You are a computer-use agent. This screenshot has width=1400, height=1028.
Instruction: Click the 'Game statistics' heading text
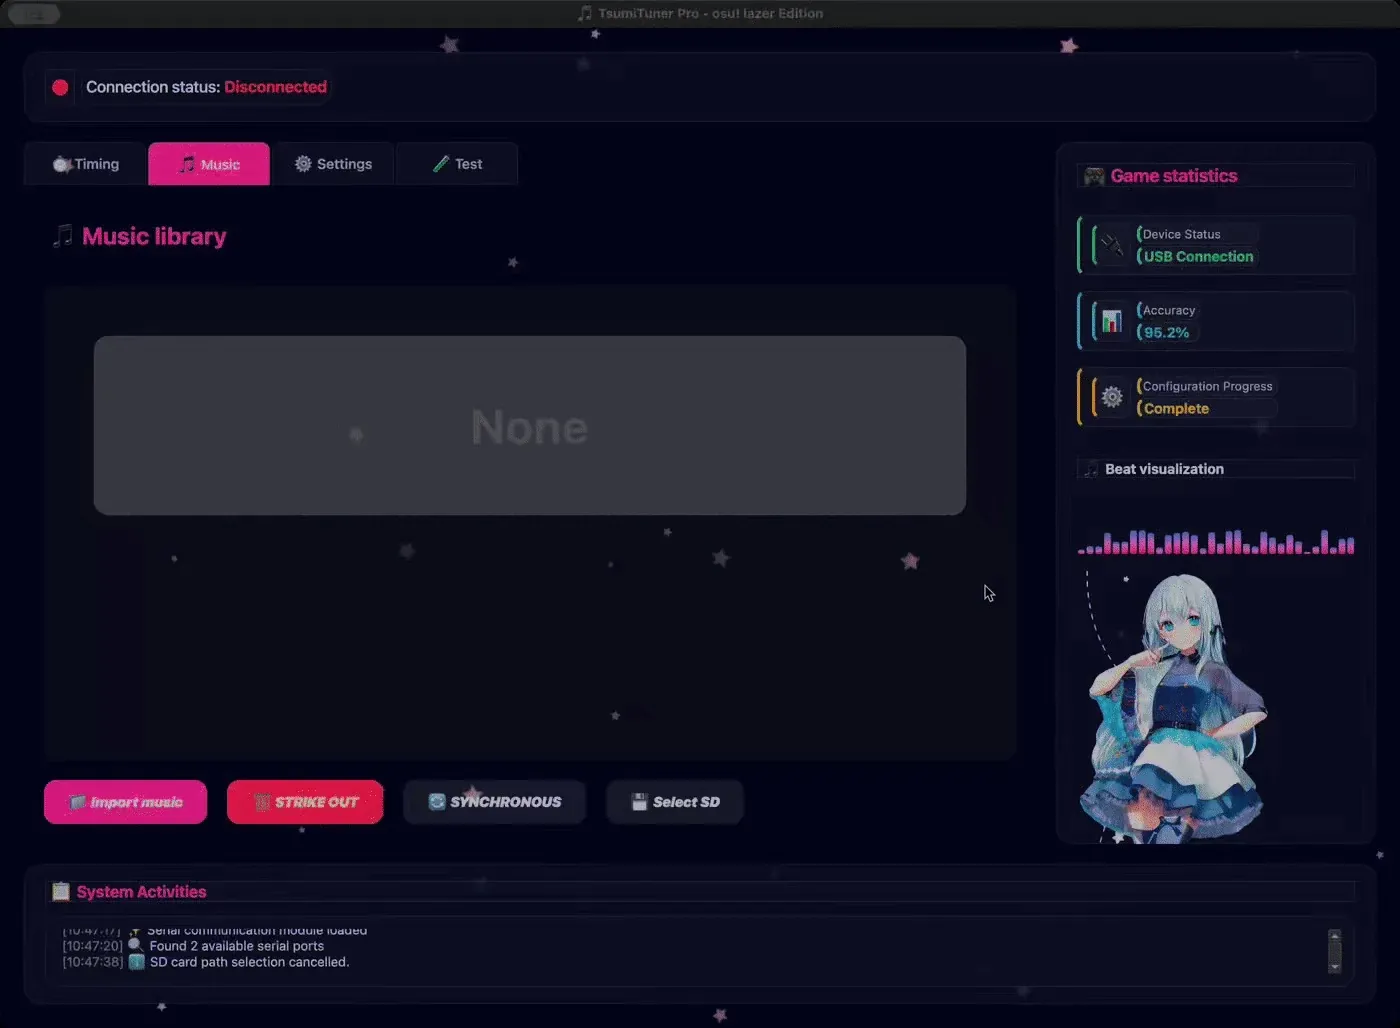click(1174, 176)
